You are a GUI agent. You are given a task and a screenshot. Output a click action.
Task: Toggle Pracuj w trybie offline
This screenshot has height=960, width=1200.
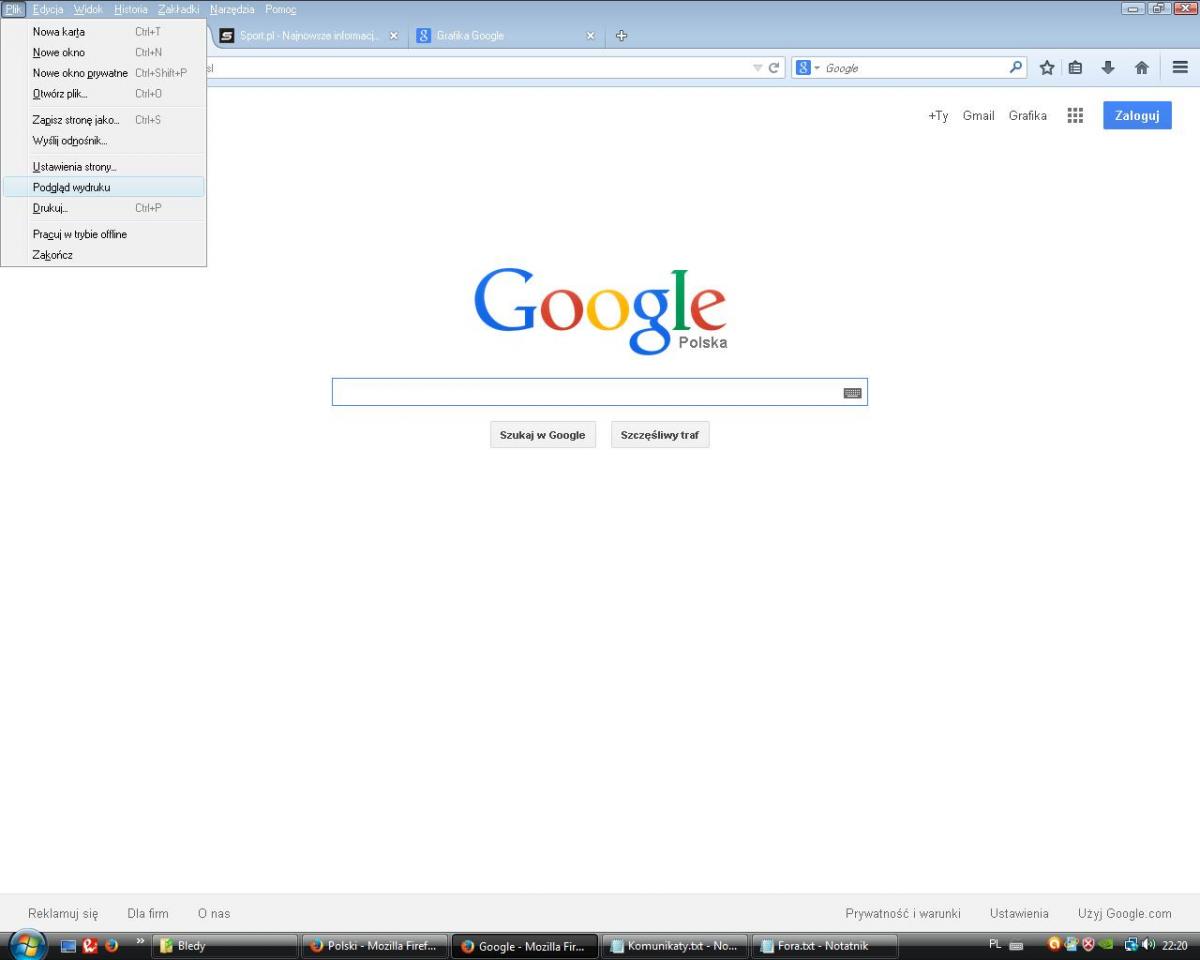pyautogui.click(x=104, y=234)
